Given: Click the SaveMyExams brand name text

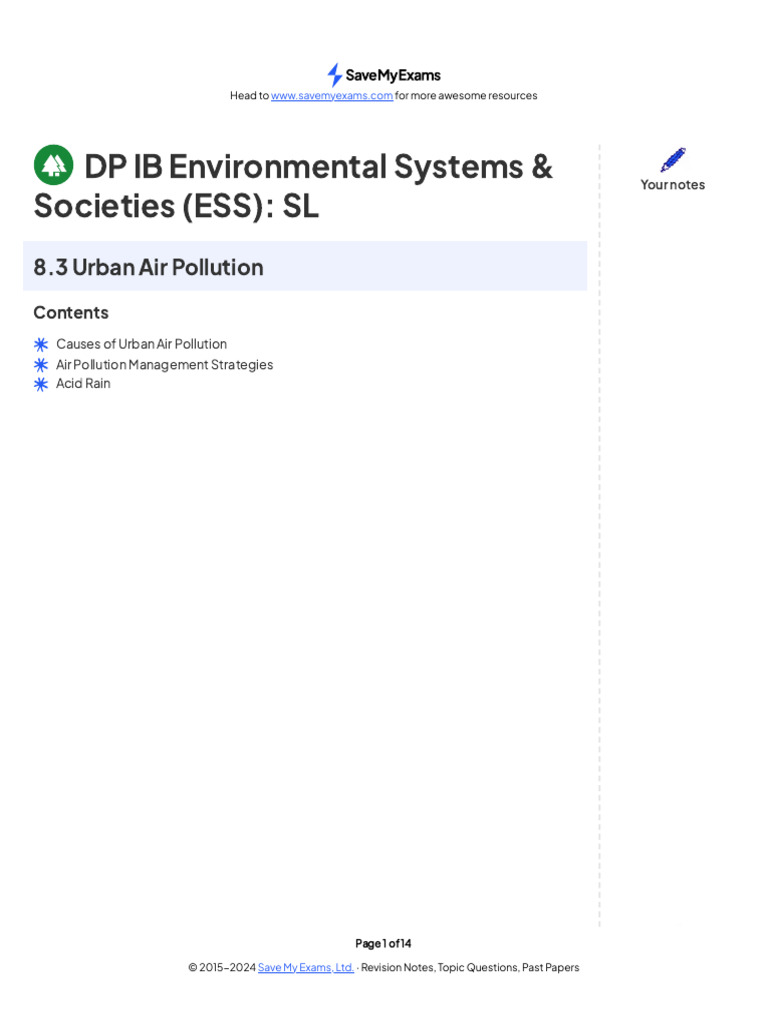Looking at the screenshot, I should coord(393,76).
